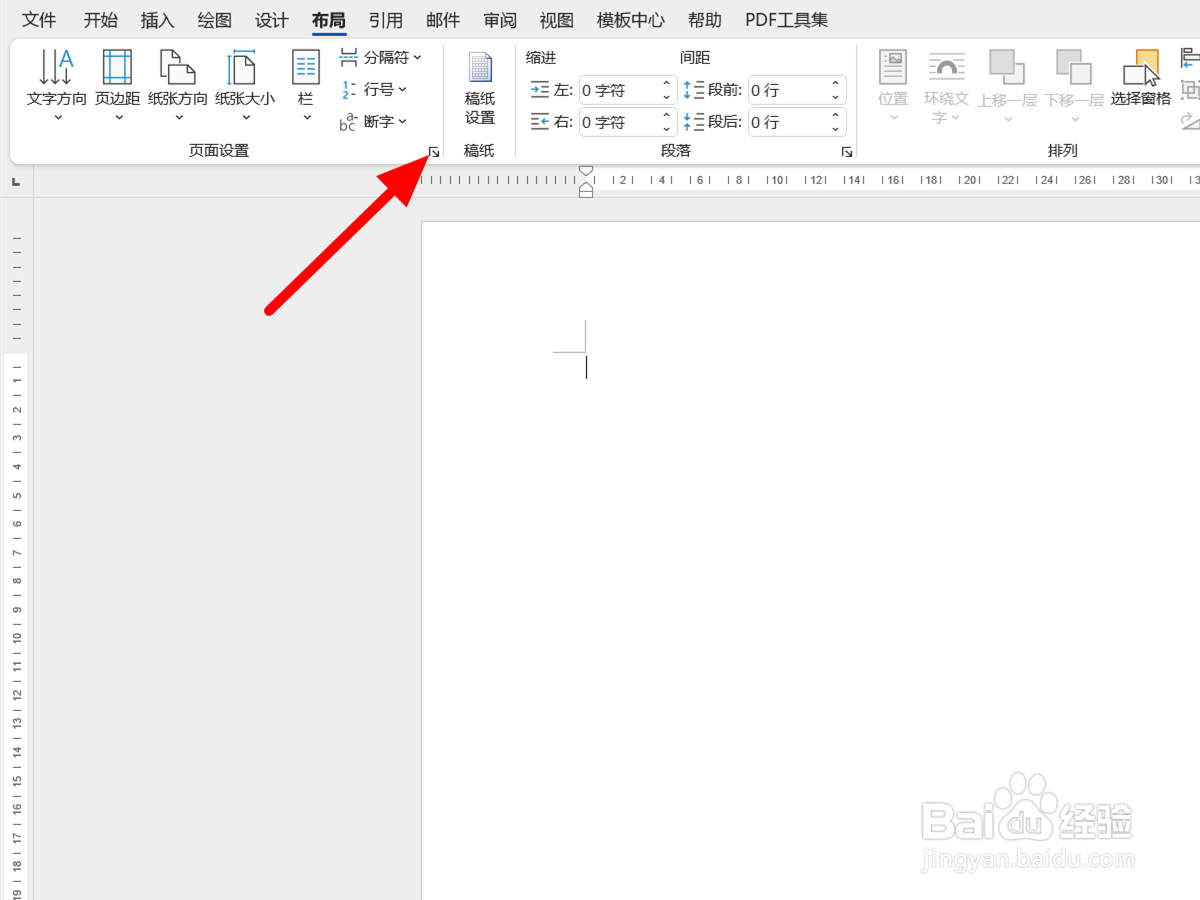Click the 环绕文字 wrap text icon
Screen dimensions: 1200x900
coord(947,67)
